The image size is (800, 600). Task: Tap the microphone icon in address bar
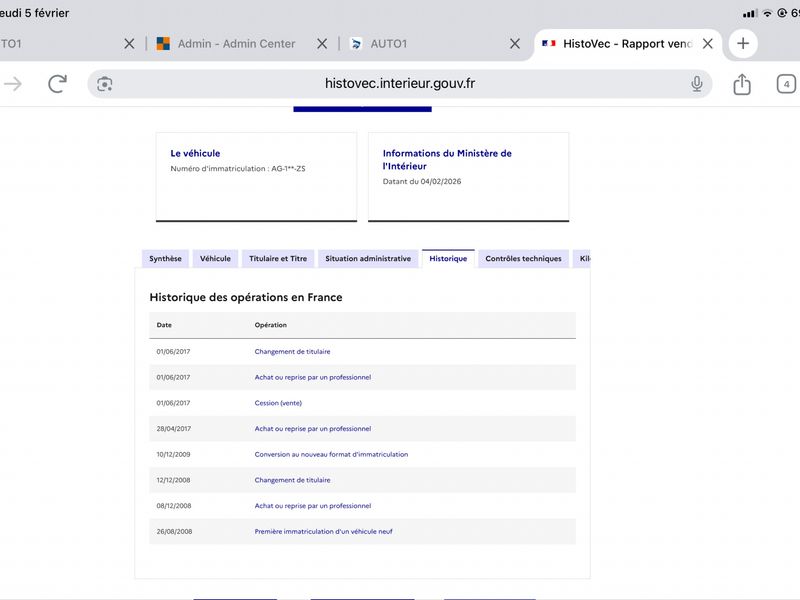tap(697, 84)
